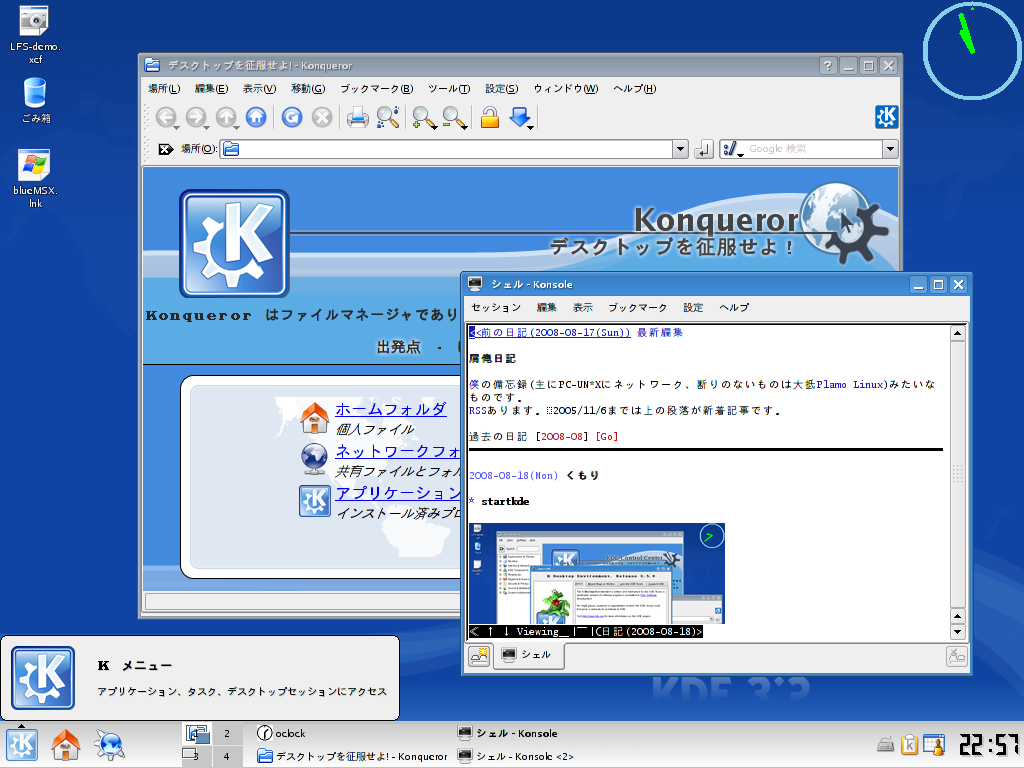
Task: Click the calendar reminder bell tray icon
Action: [x=935, y=744]
